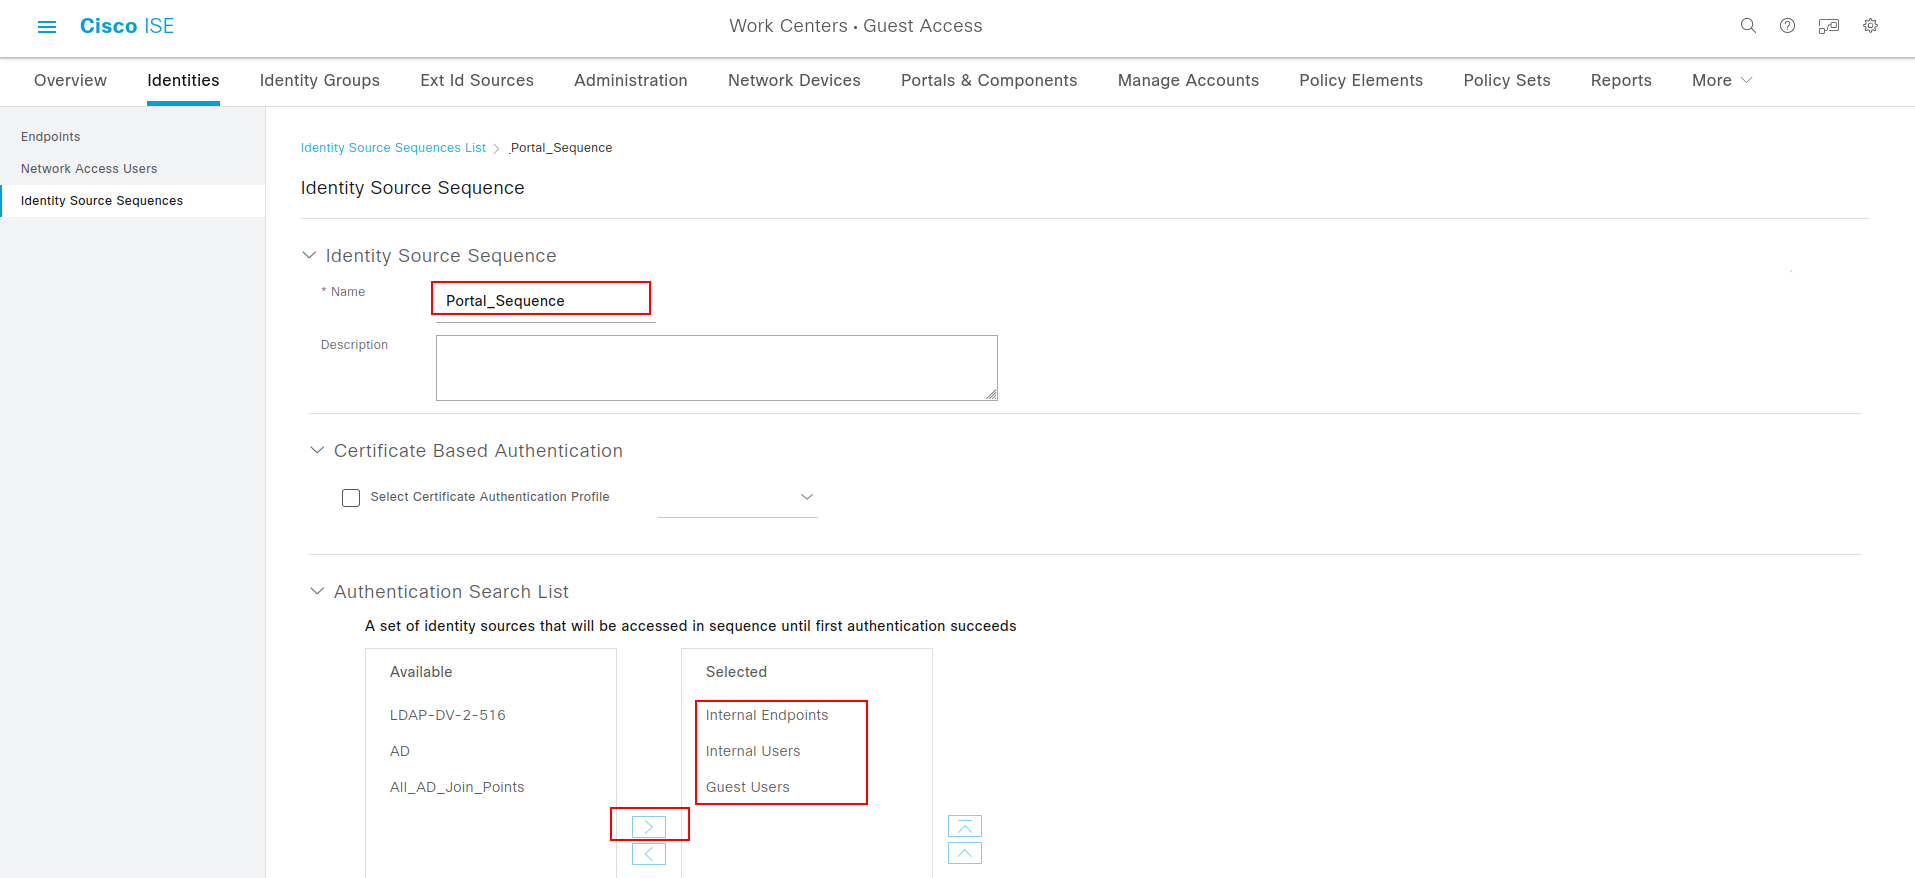
Task: Open the certificate authentication profile dropdown
Action: point(738,498)
